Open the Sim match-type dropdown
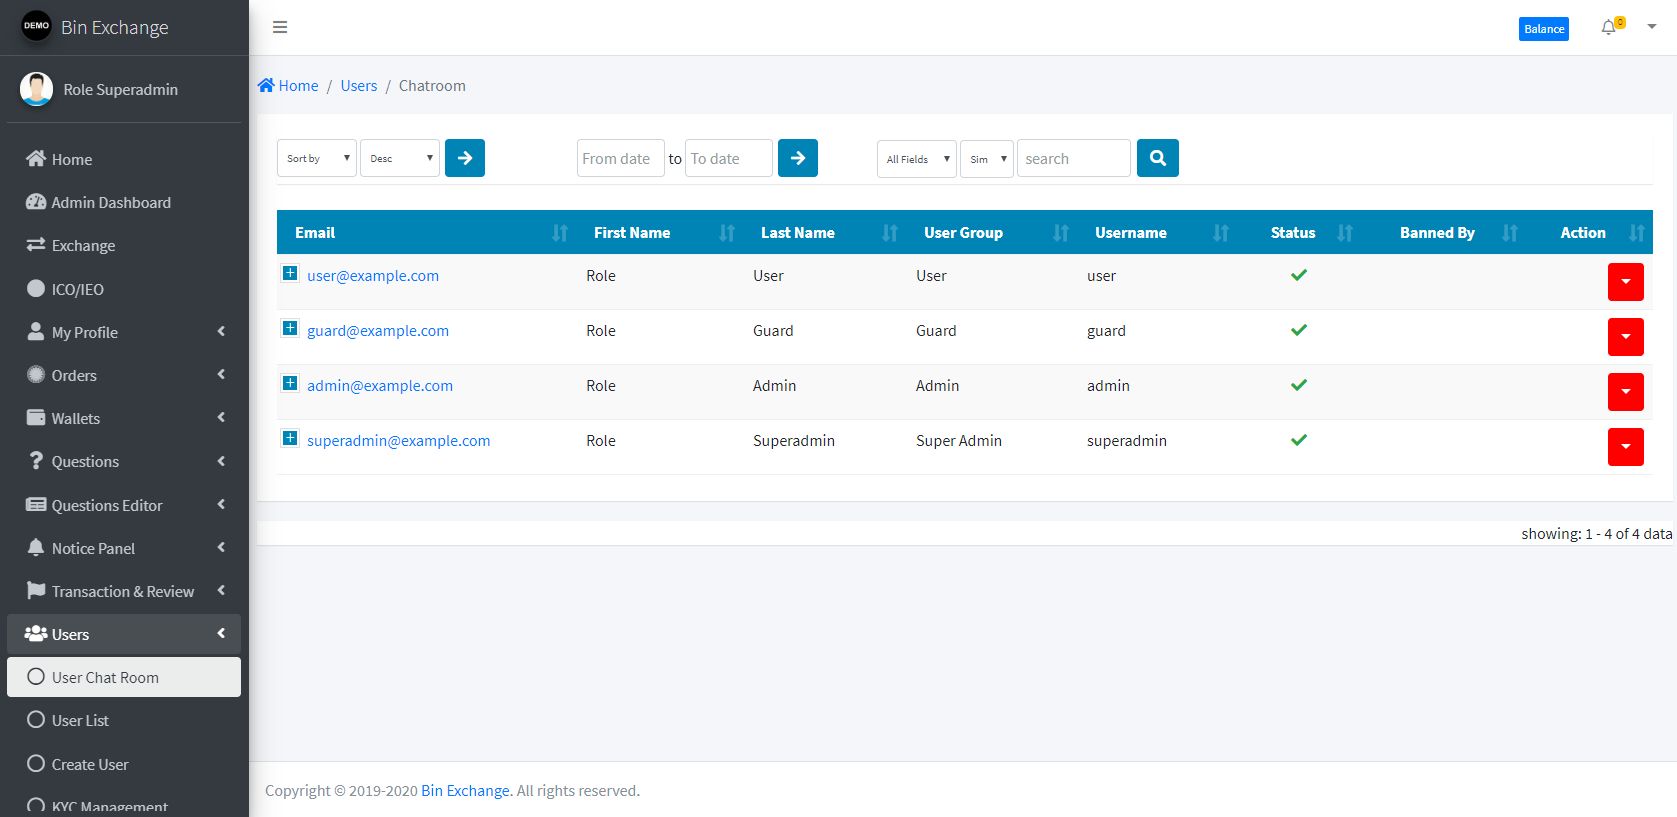The width and height of the screenshot is (1677, 817). tap(987, 159)
